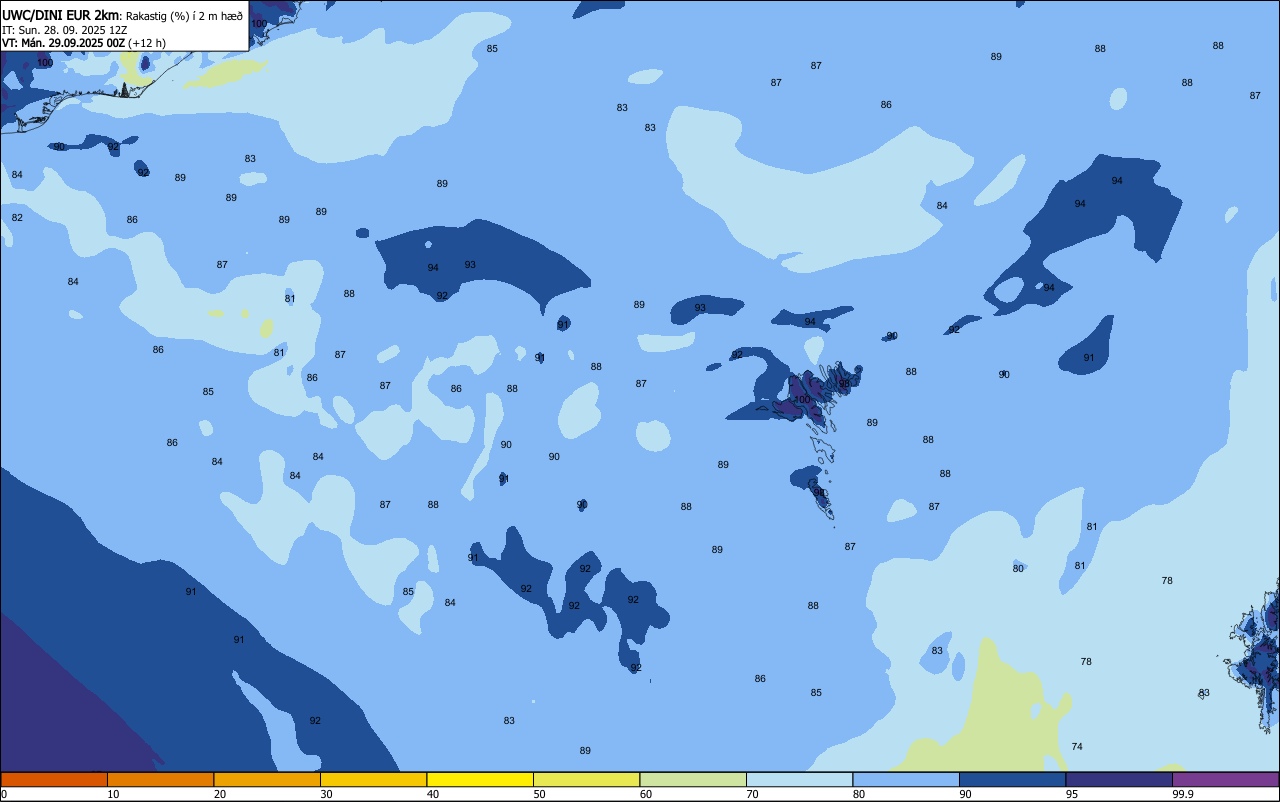
Task: Click the map title 'UWC/DINI EUR 2km'
Action: pyautogui.click(x=60, y=15)
